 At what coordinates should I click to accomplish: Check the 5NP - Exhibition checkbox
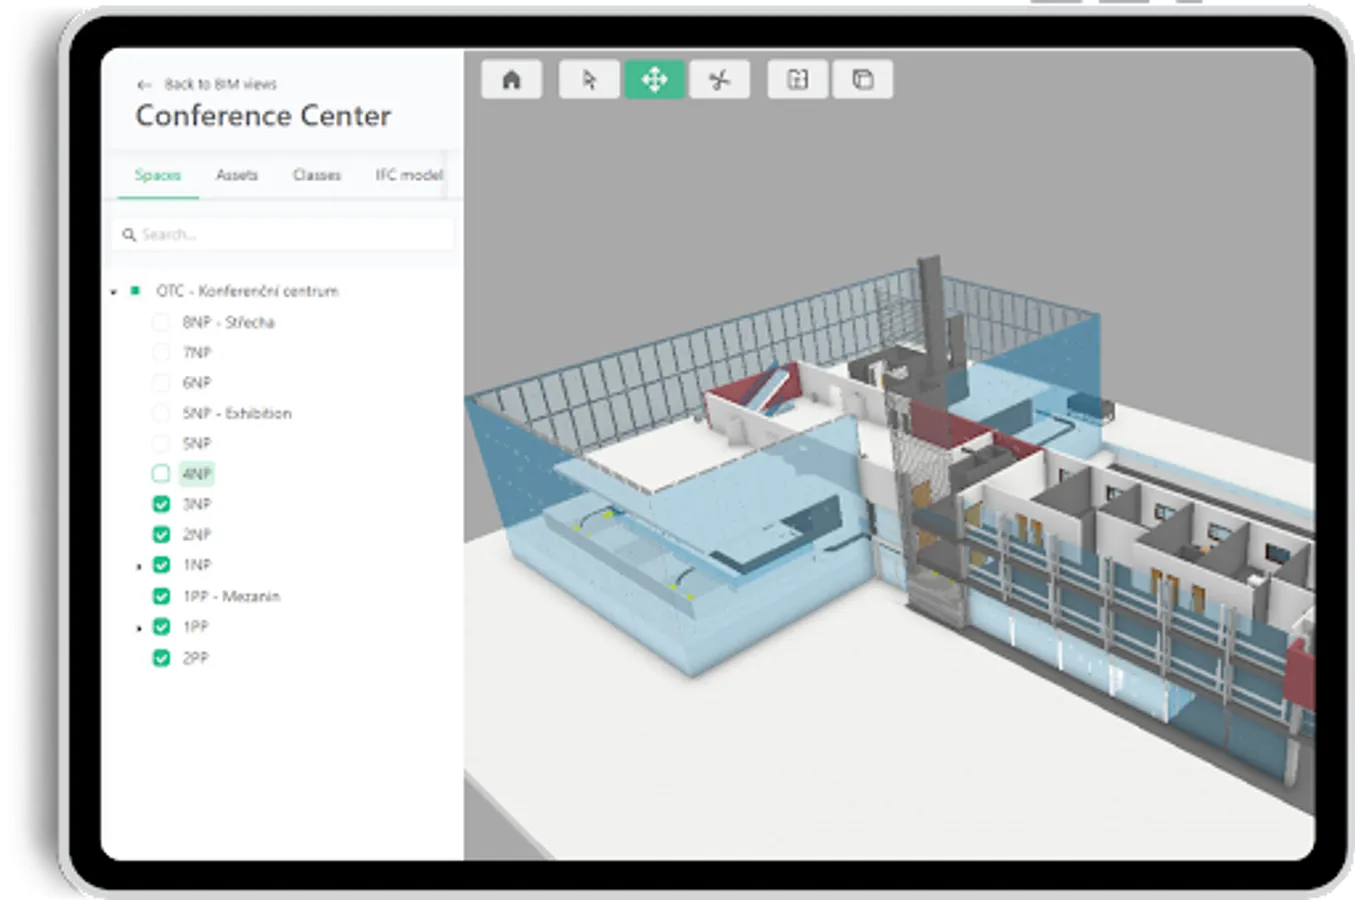click(160, 413)
